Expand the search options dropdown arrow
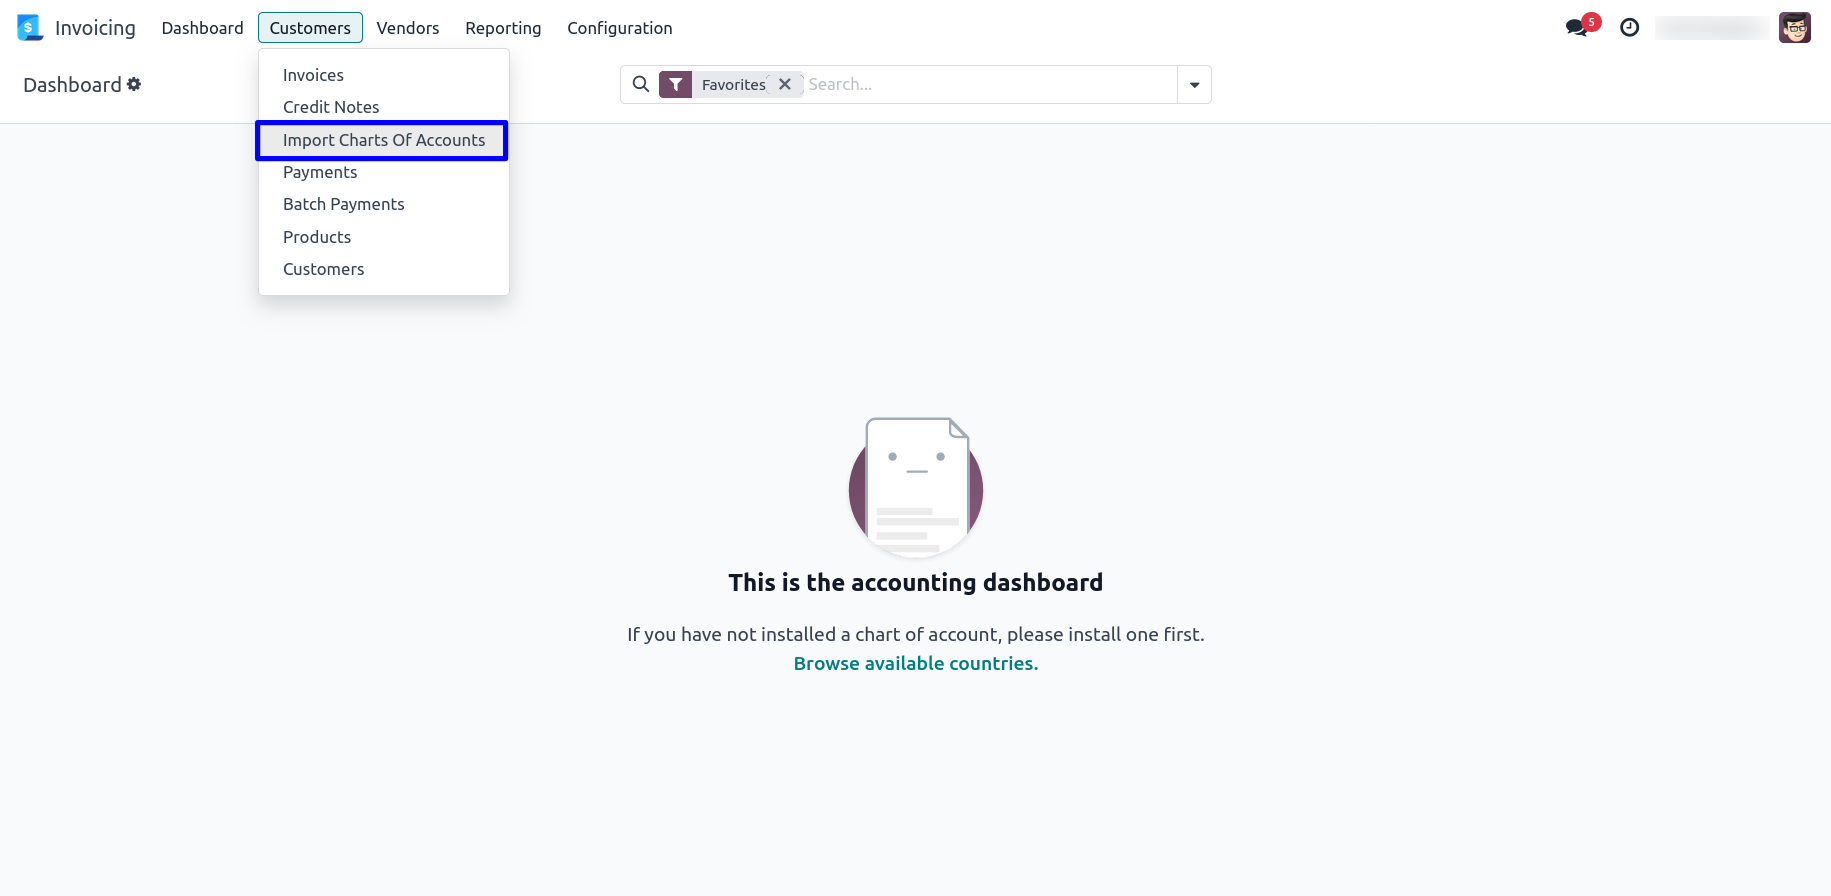The width and height of the screenshot is (1831, 896). 1194,85
